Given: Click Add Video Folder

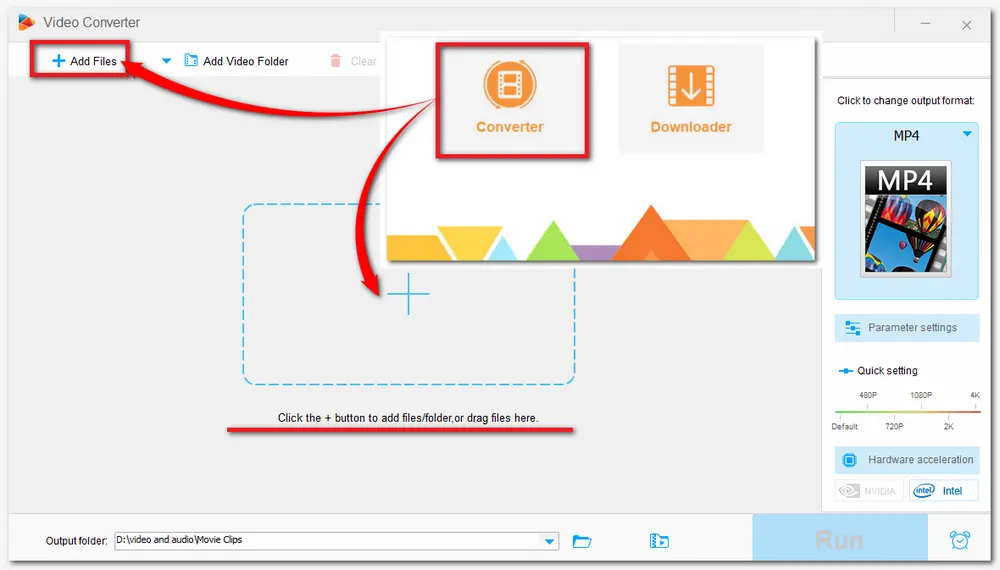Looking at the screenshot, I should tap(237, 61).
